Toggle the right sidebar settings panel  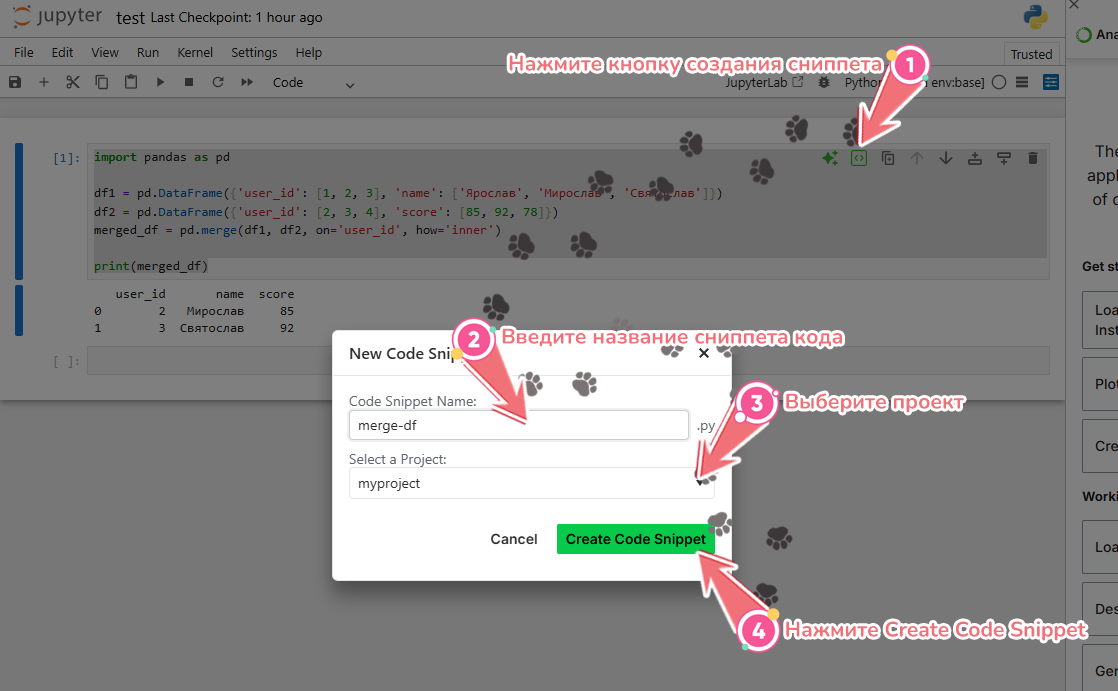pyautogui.click(x=1050, y=83)
